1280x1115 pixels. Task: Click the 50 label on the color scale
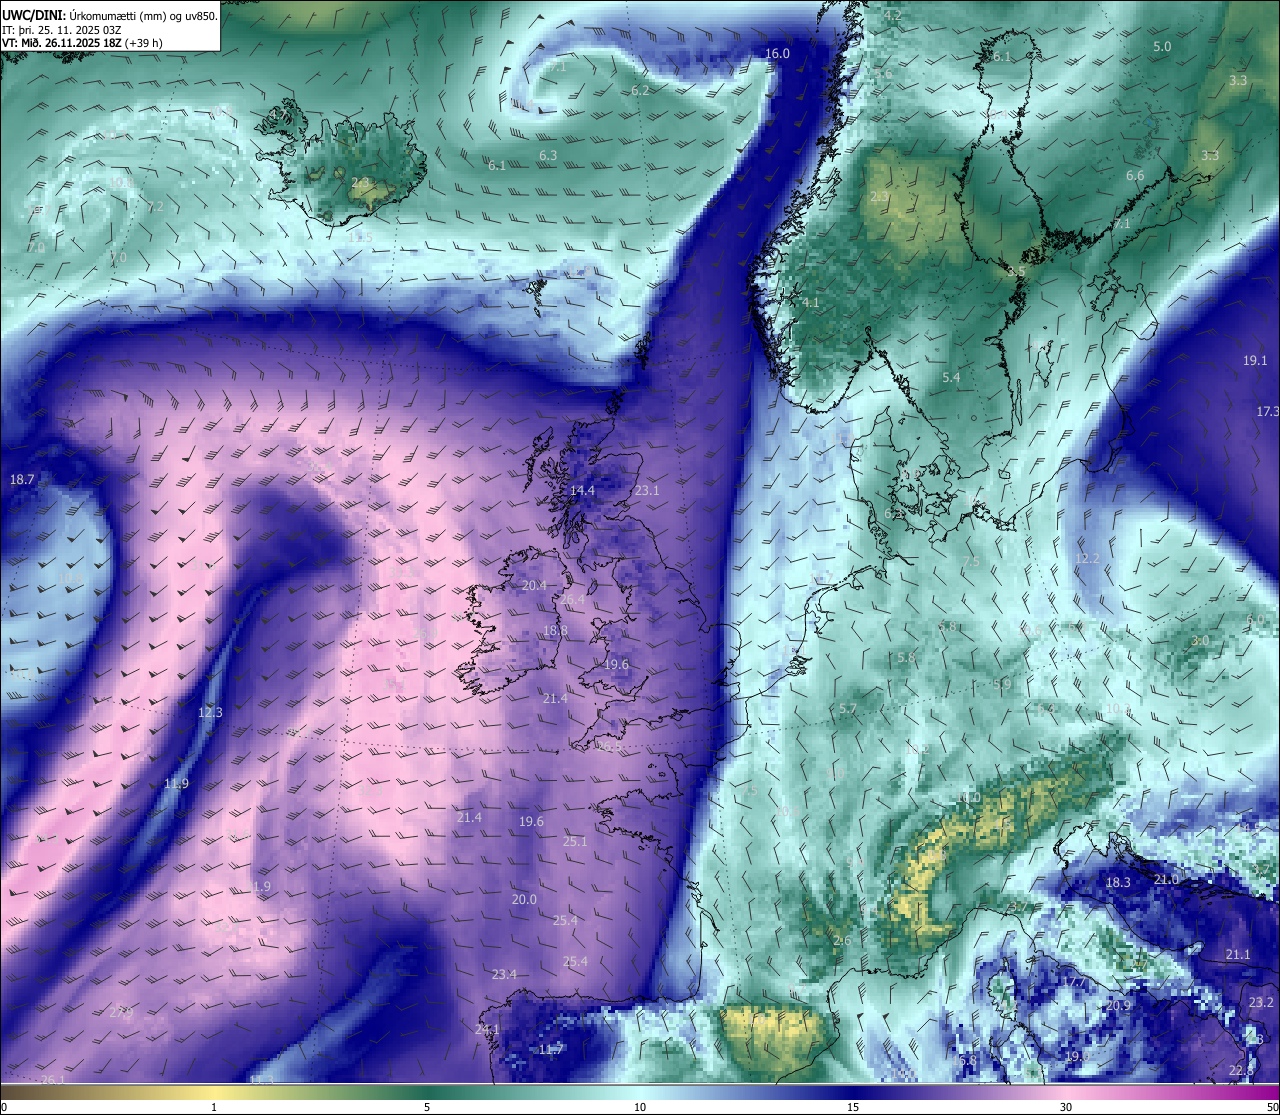1272,1107
